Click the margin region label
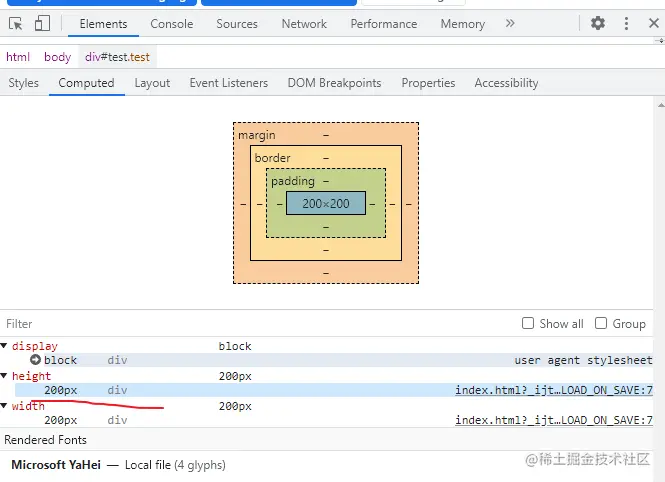 [257, 136]
